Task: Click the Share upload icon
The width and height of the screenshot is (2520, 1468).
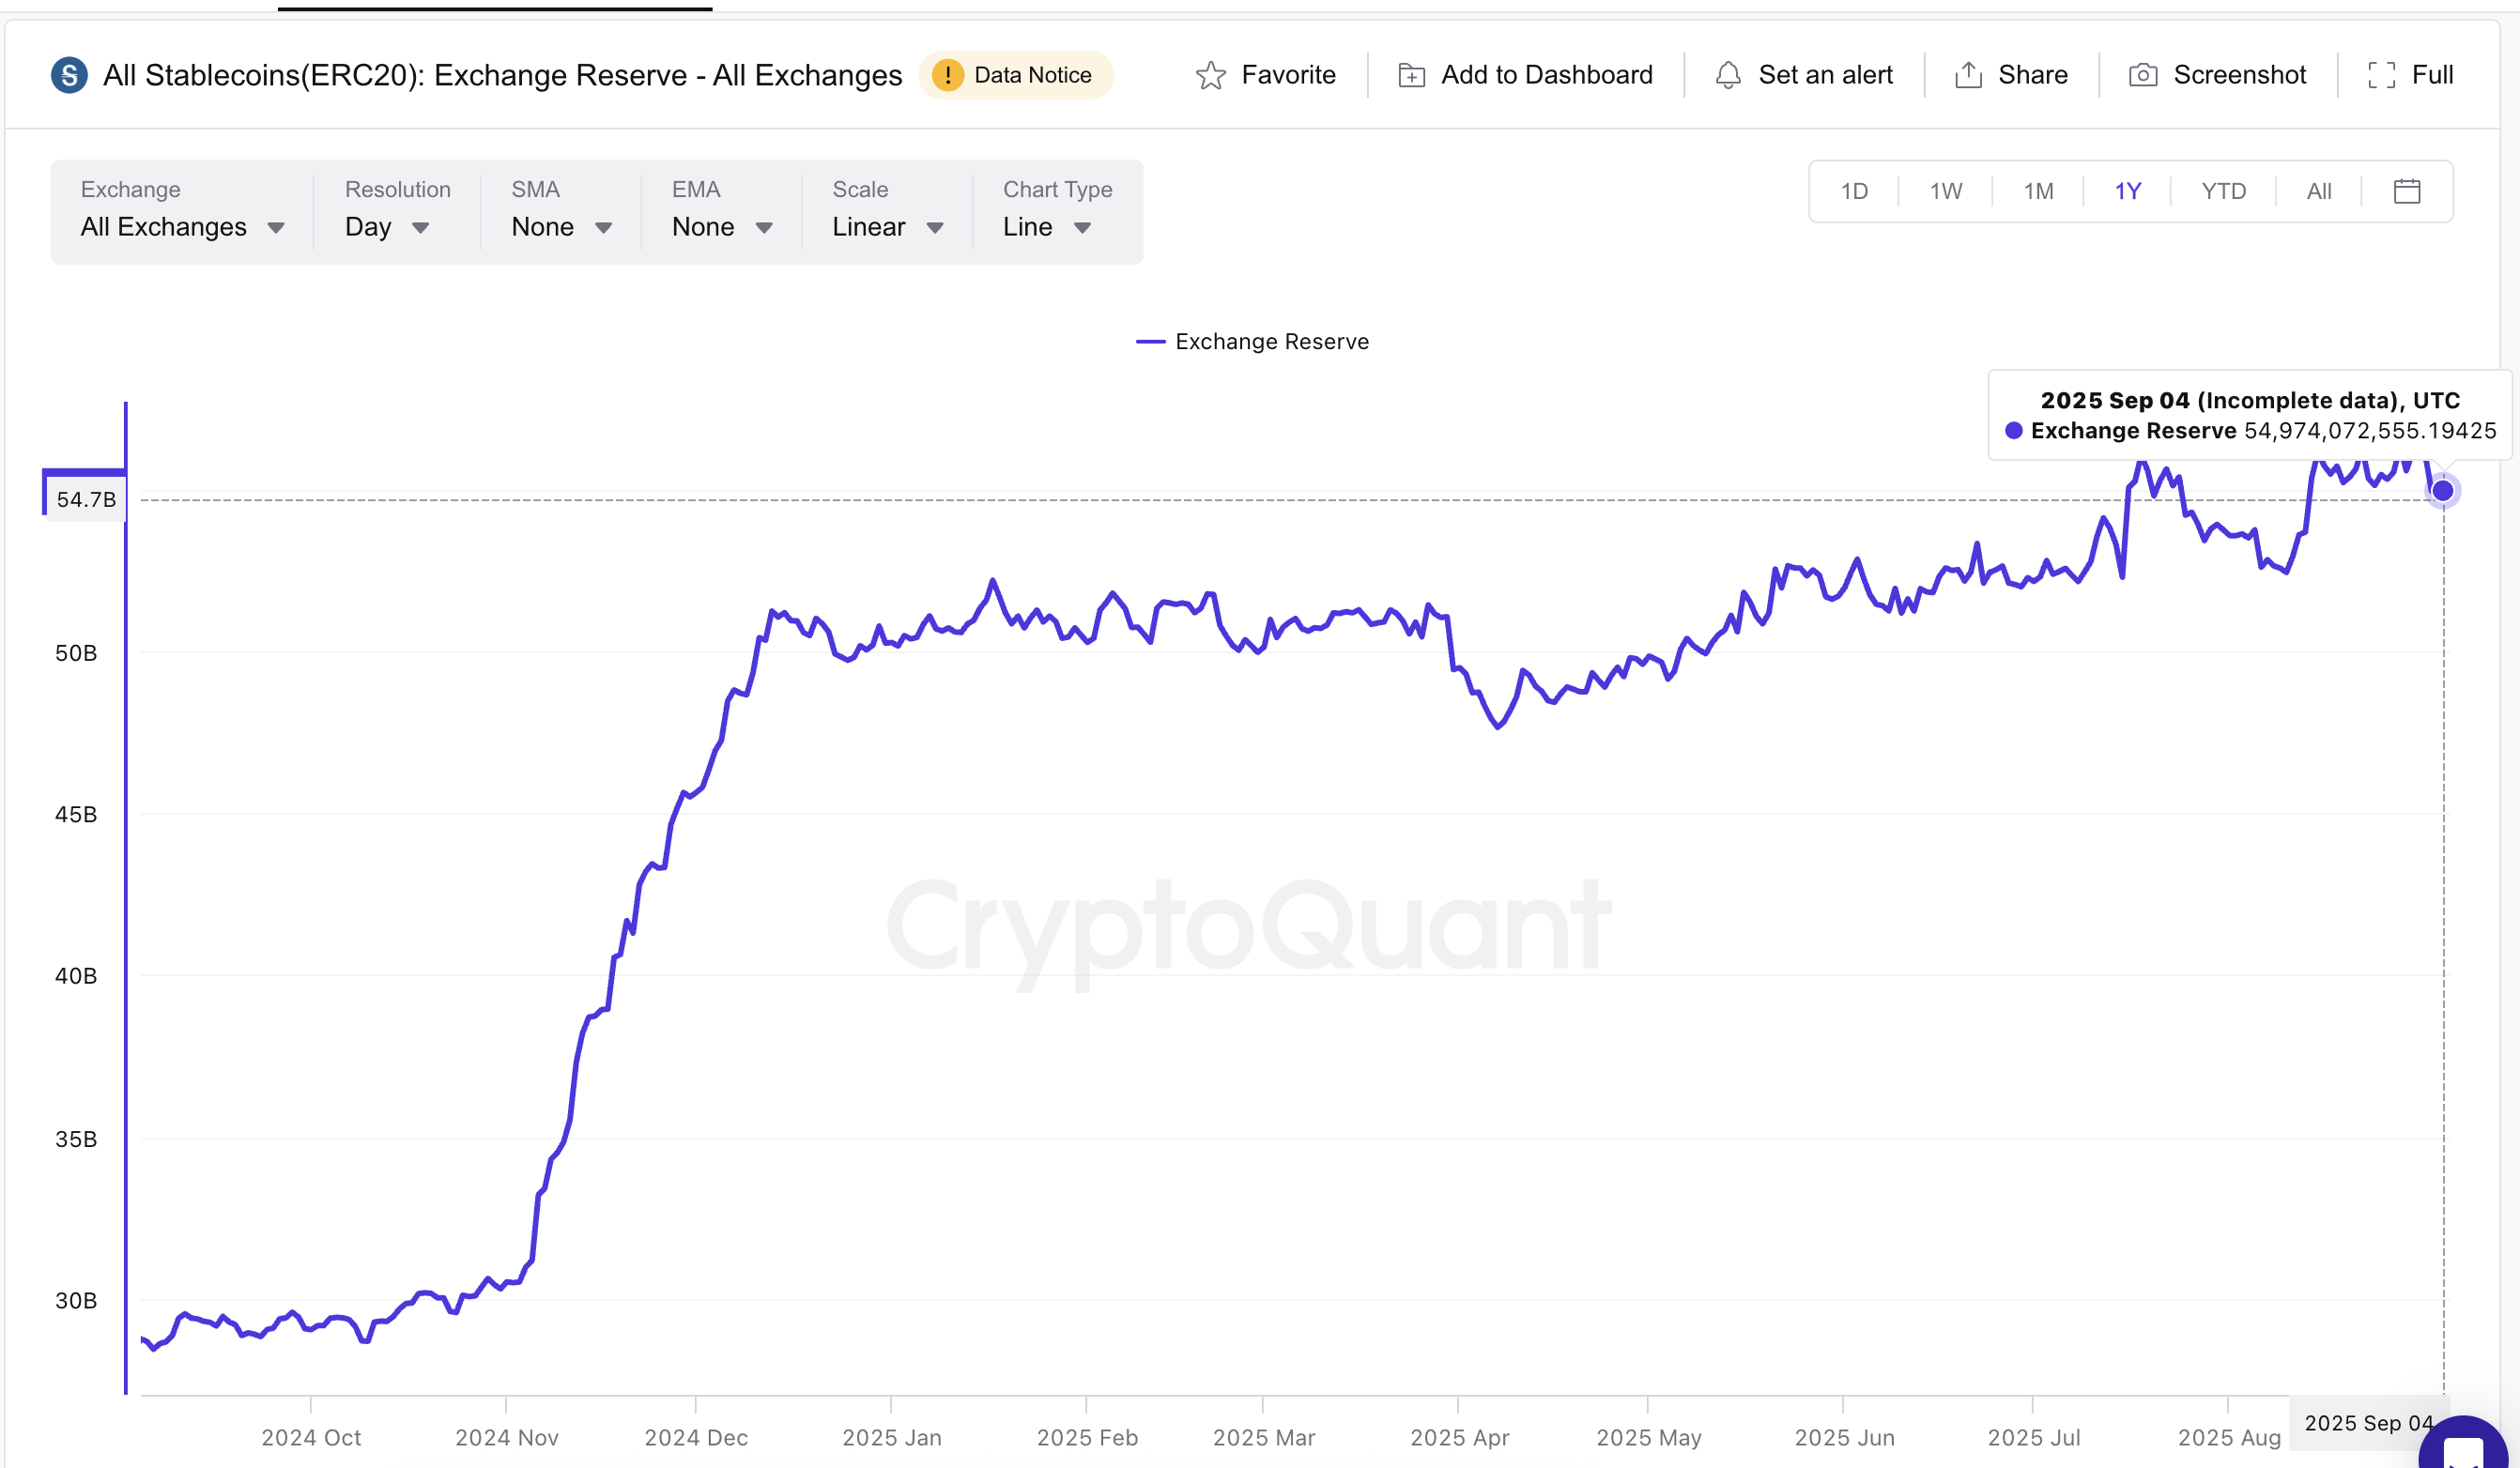Action: (x=1968, y=75)
